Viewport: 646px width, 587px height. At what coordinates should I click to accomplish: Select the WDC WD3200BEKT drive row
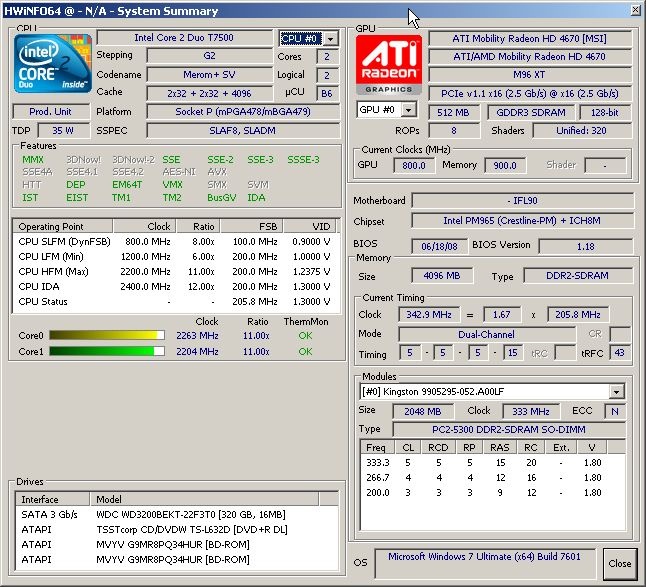[176, 515]
